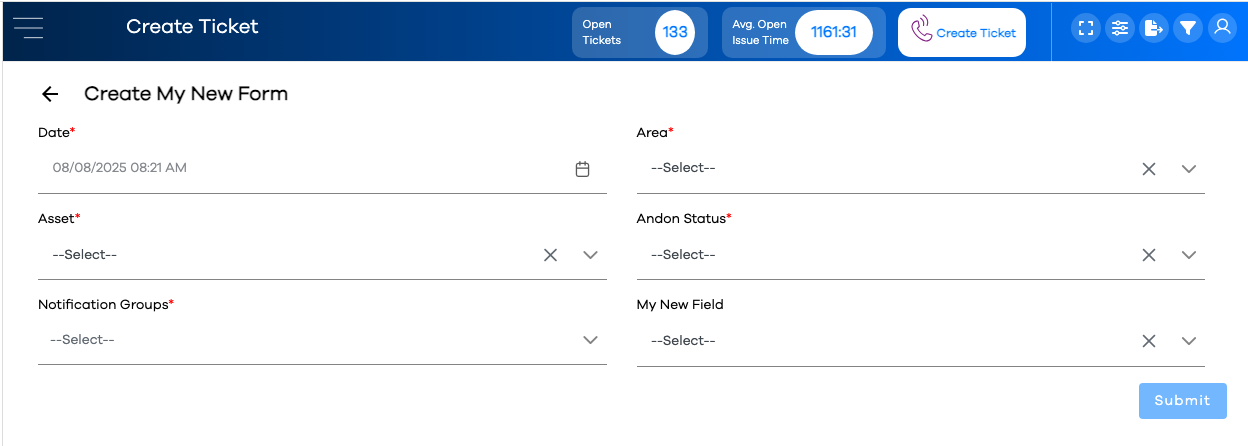Screen dimensions: 1248x446
Task: Toggle fullscreen mode icon
Action: (1086, 28)
